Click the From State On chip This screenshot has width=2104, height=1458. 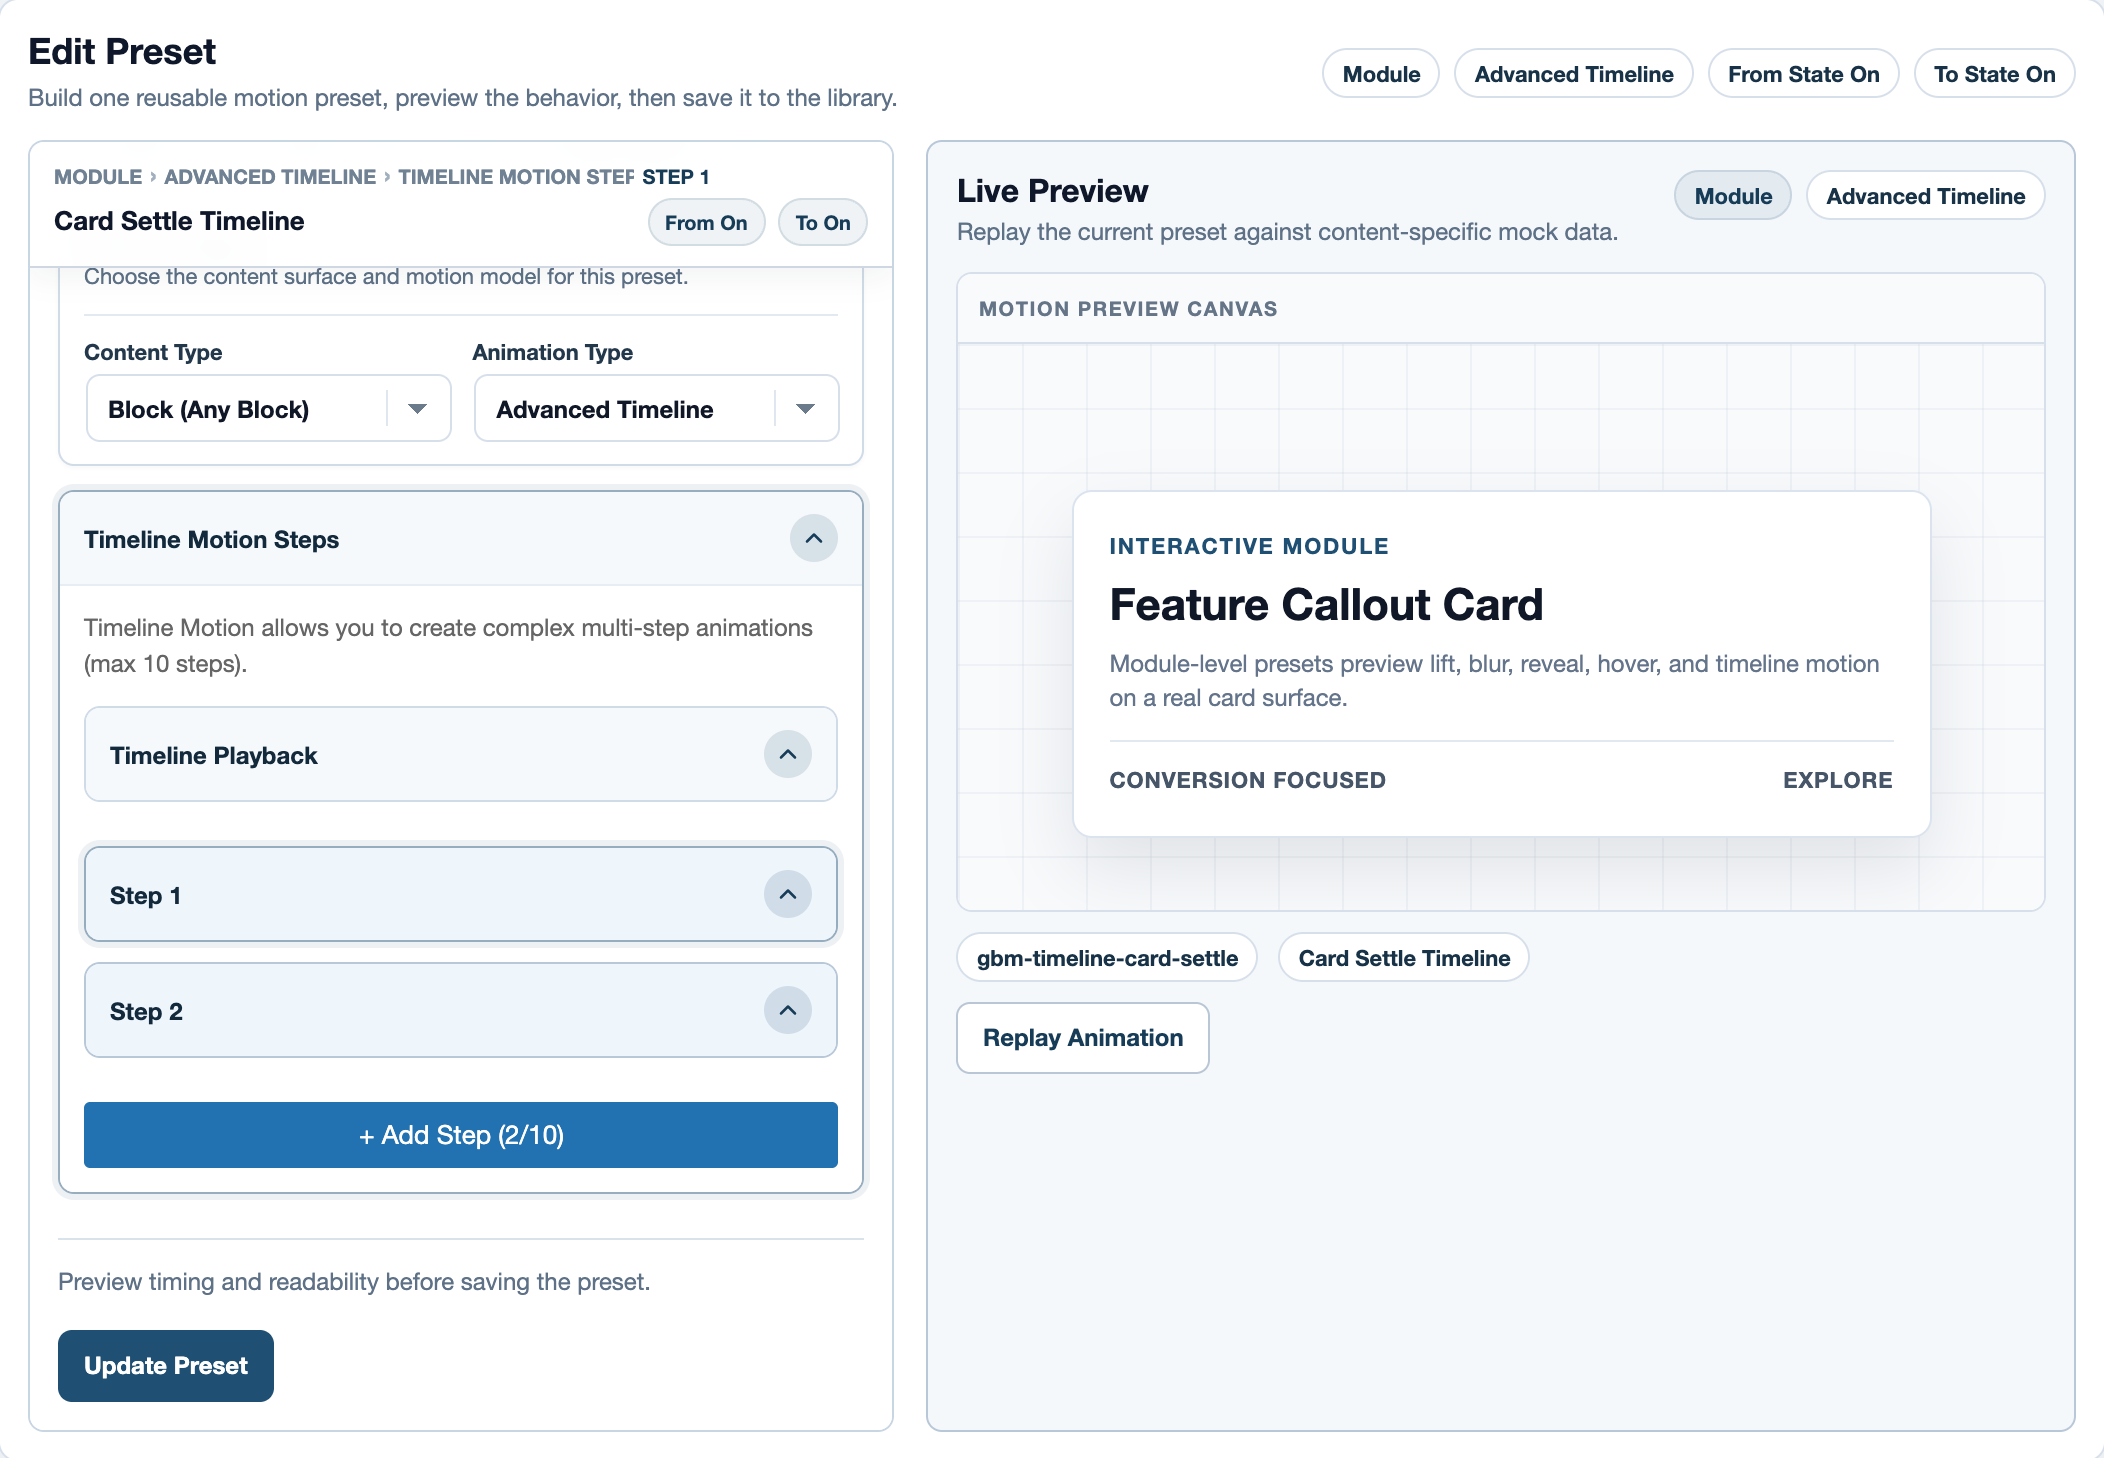click(1804, 74)
